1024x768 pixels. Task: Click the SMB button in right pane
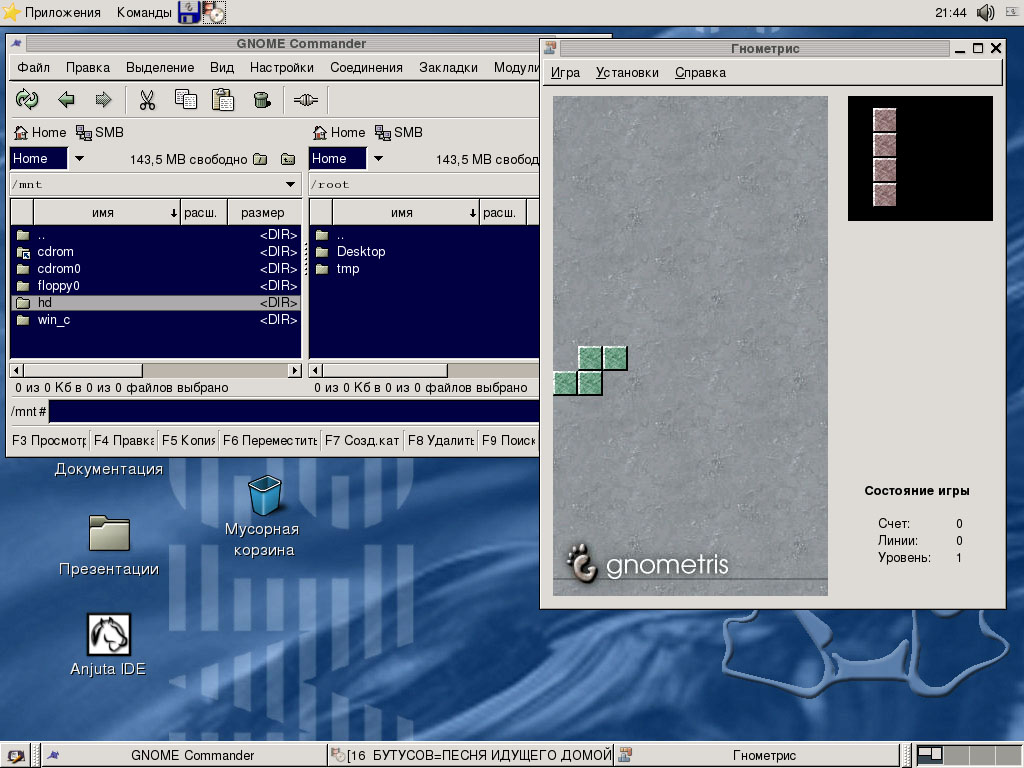[399, 133]
